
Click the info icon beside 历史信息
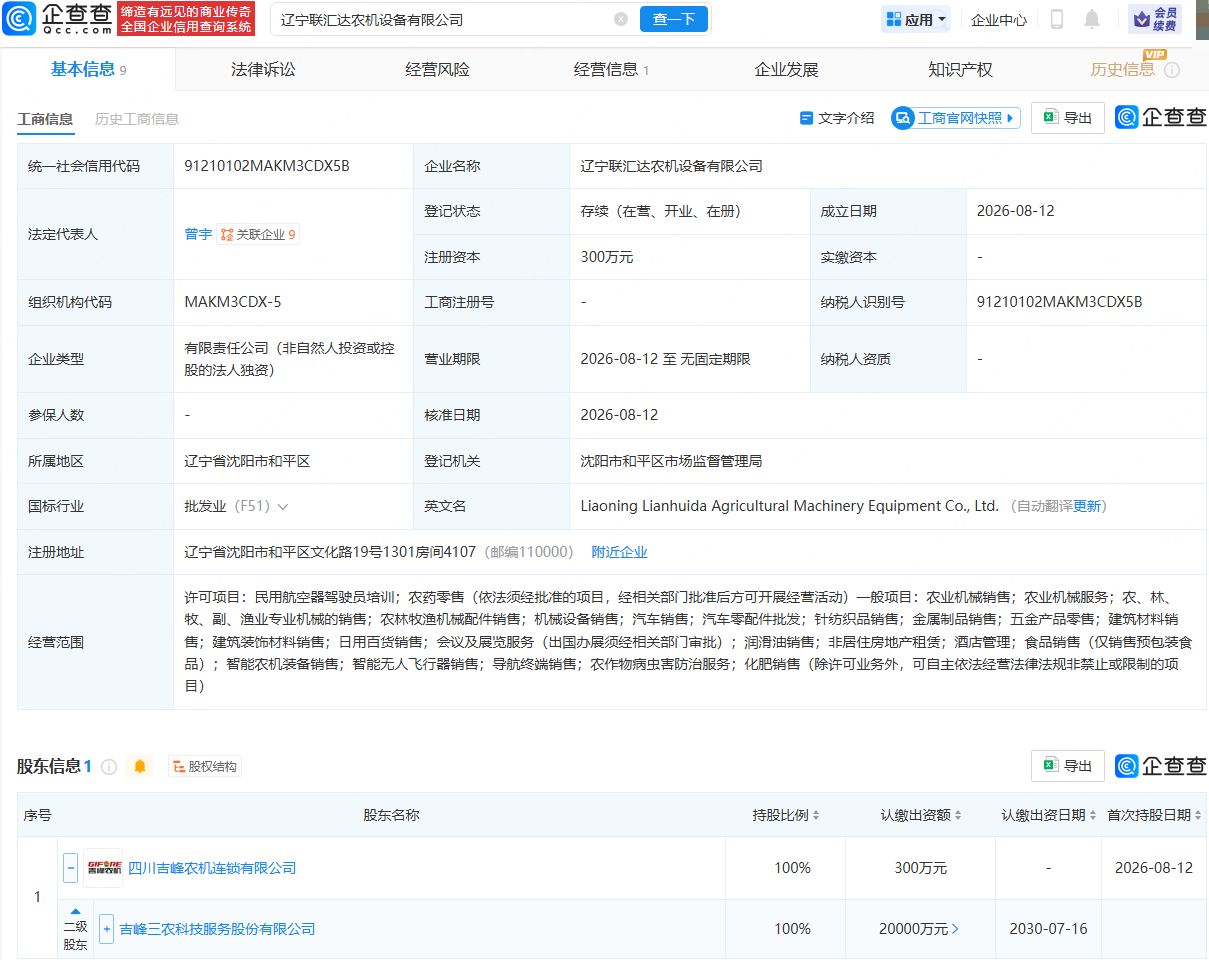click(1172, 70)
